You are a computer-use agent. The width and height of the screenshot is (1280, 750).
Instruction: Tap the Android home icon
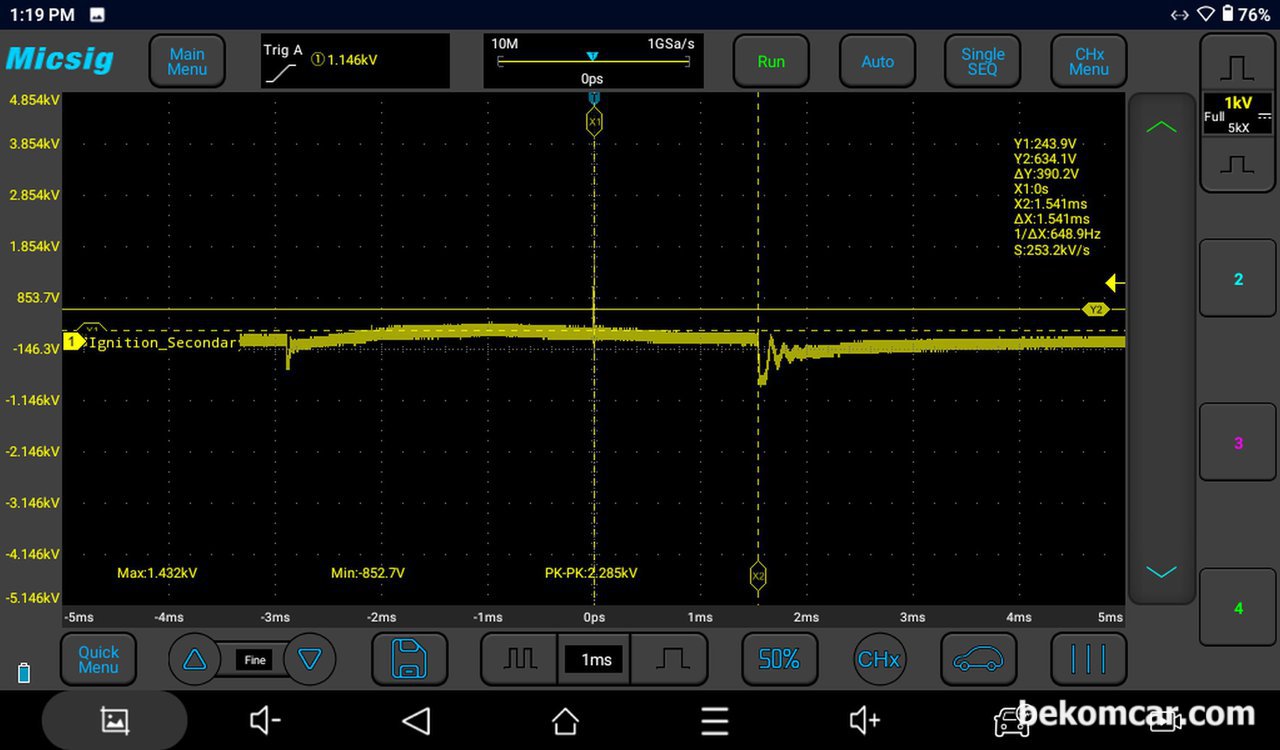pyautogui.click(x=565, y=721)
